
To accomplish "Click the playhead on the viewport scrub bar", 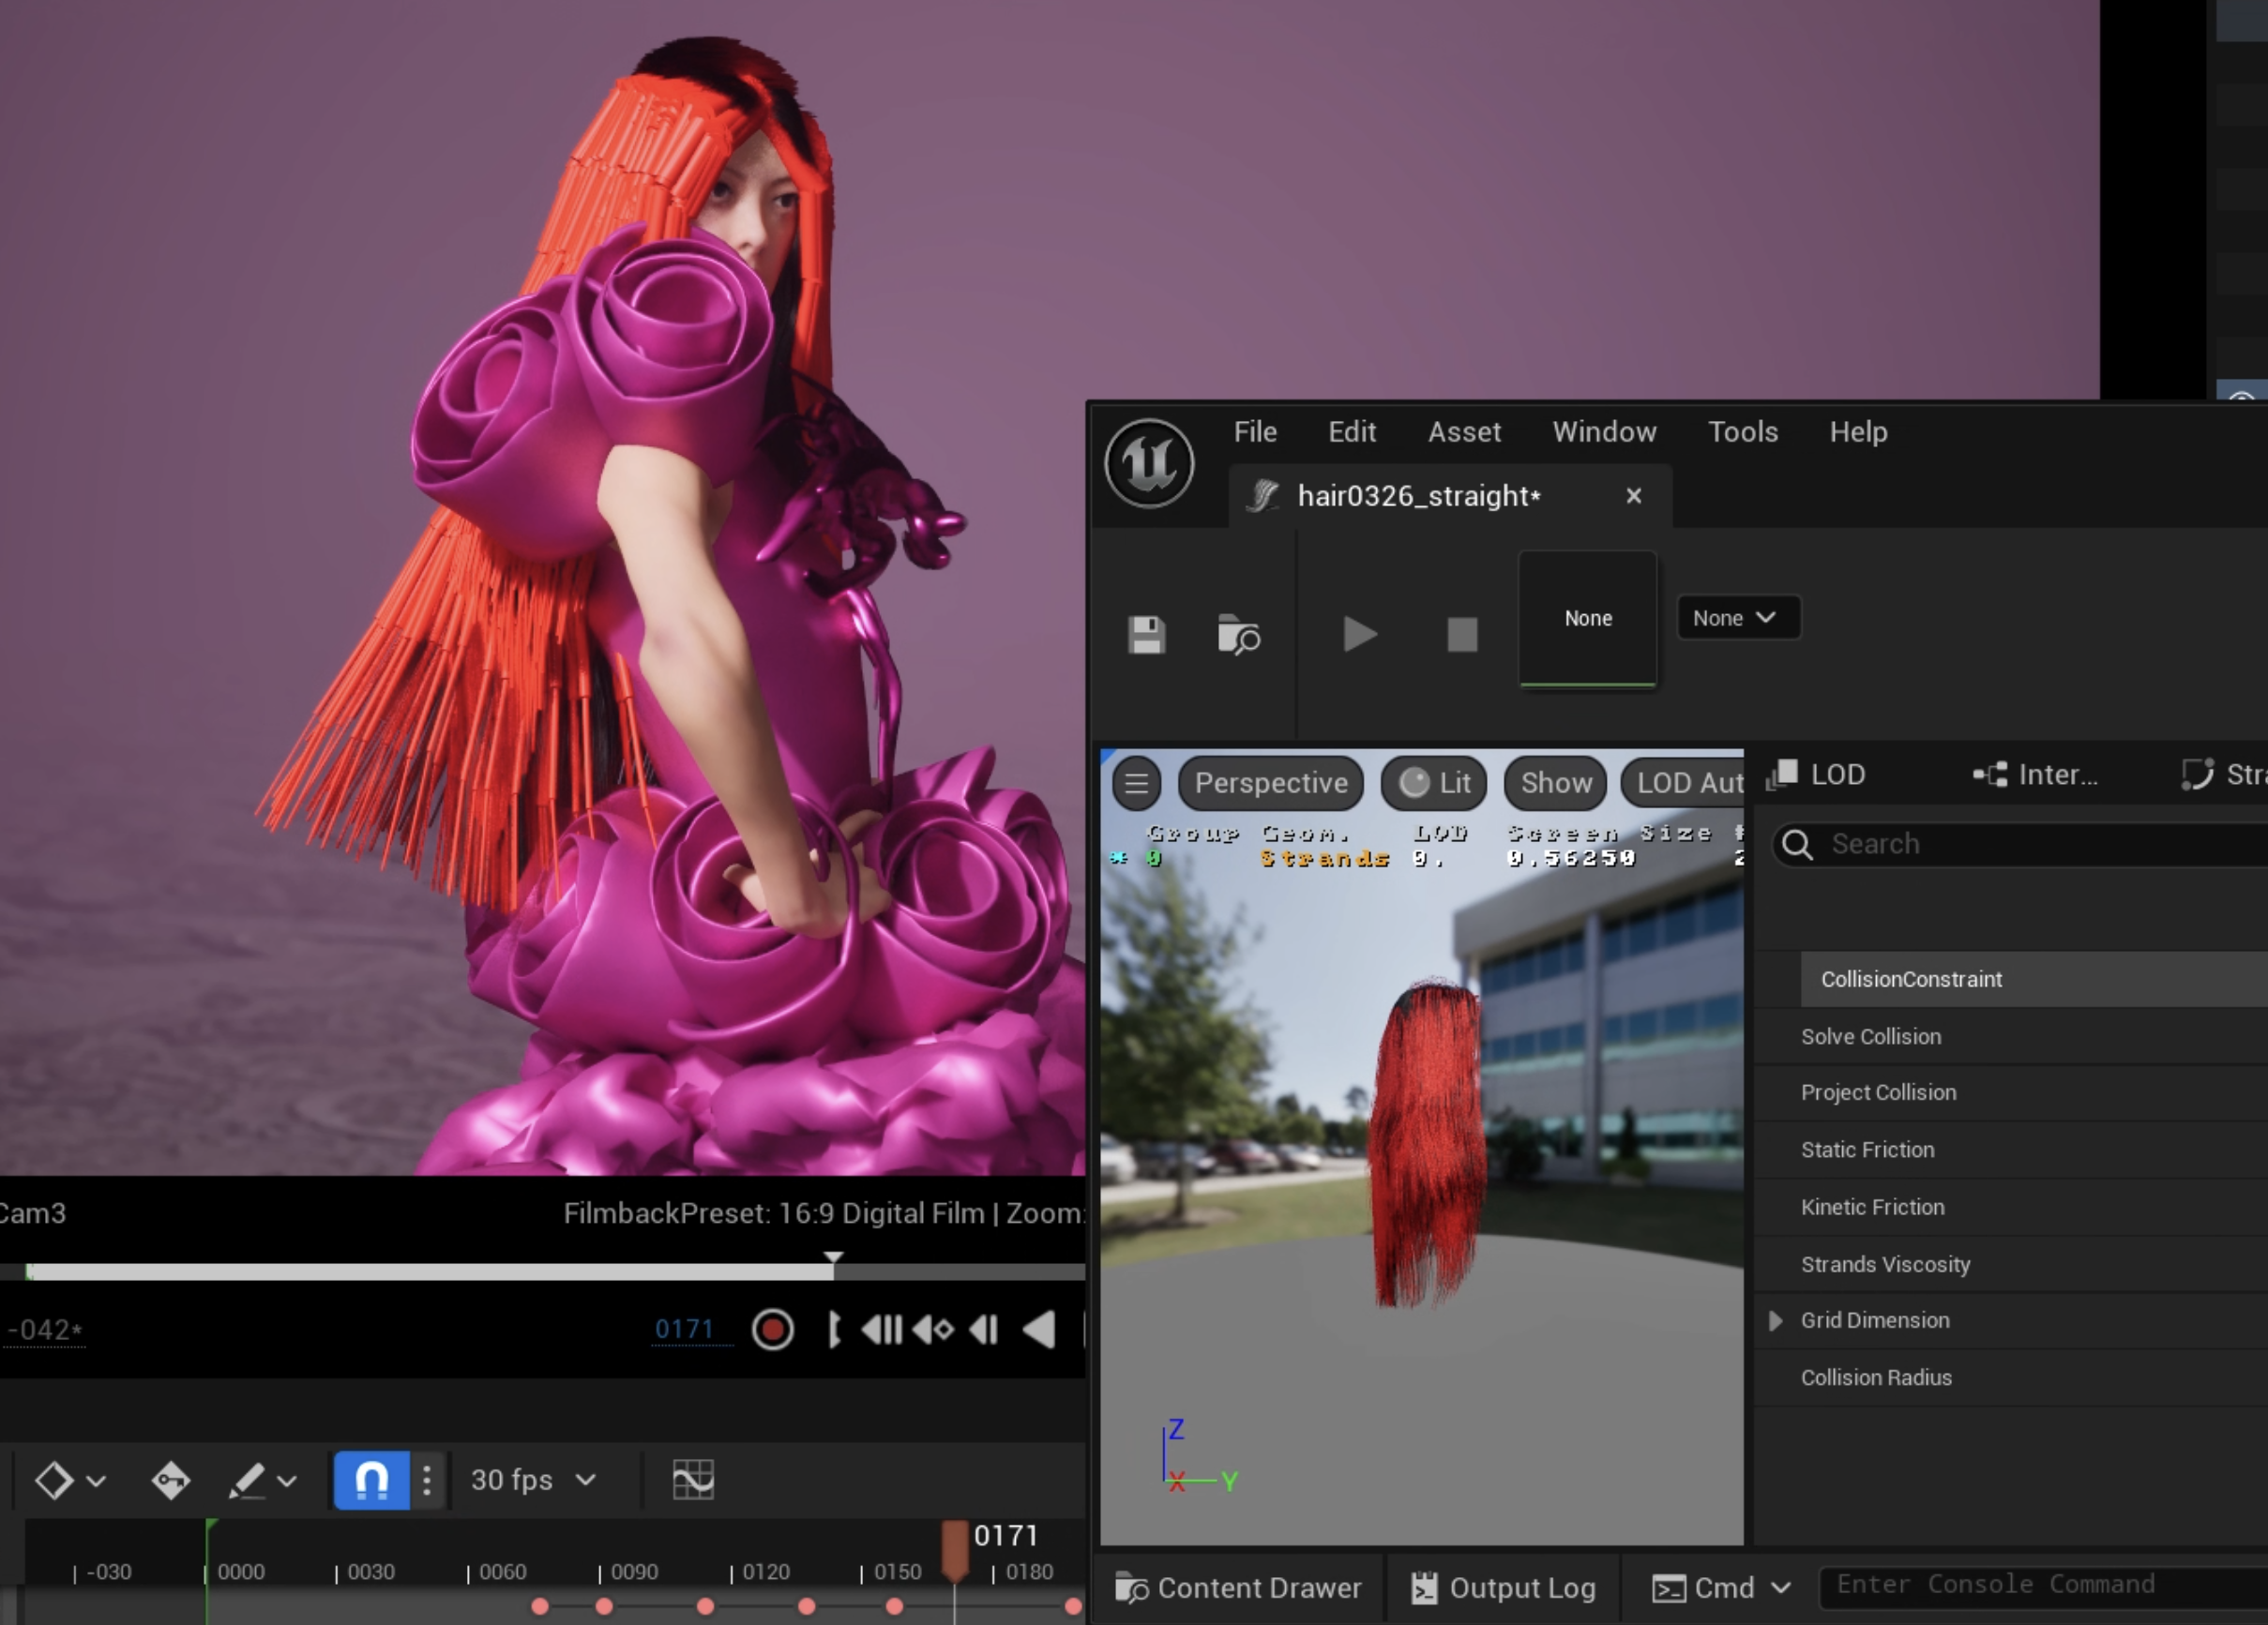I will coord(833,1263).
